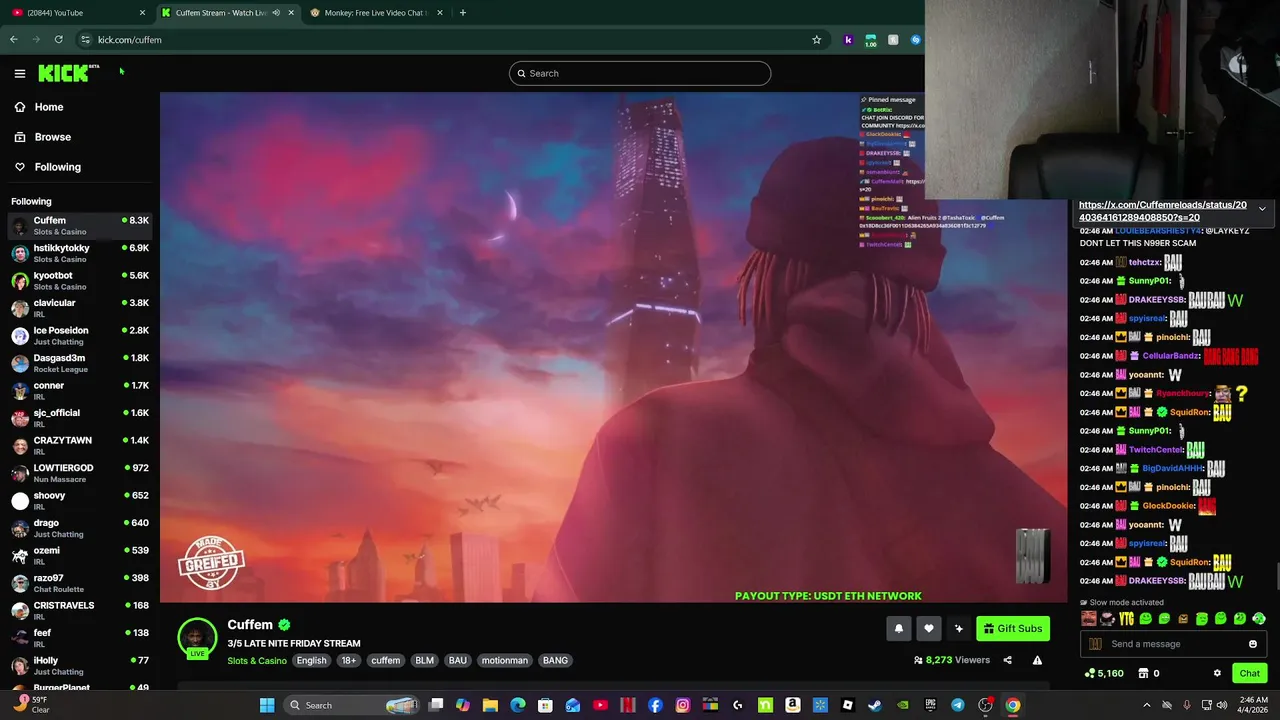Click the Slots & Casino category link

pyautogui.click(x=257, y=661)
